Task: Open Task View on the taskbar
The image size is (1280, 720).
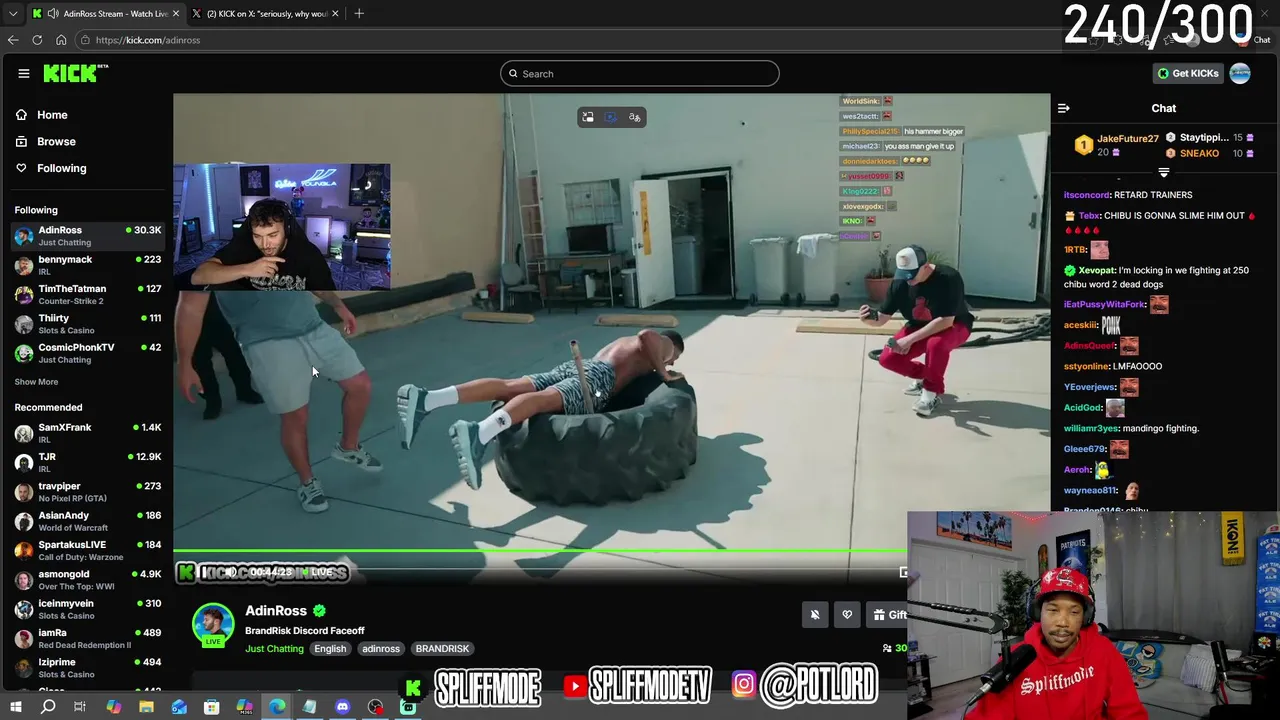Action: click(80, 707)
